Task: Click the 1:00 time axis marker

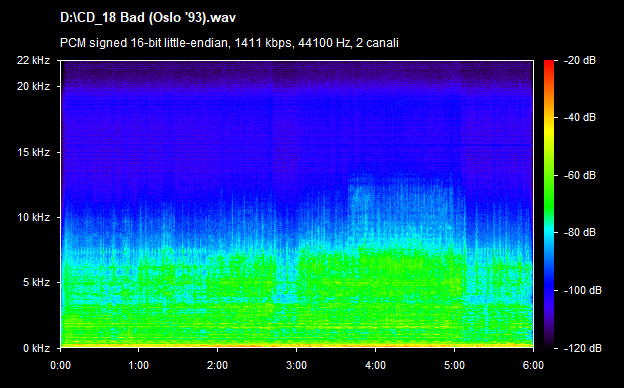Action: (x=138, y=365)
